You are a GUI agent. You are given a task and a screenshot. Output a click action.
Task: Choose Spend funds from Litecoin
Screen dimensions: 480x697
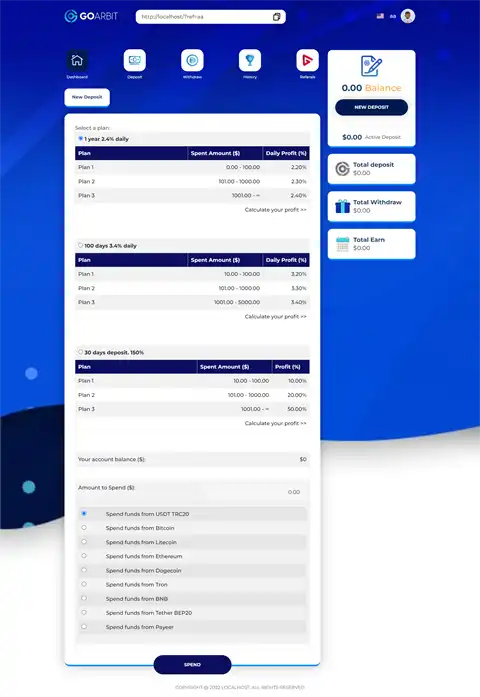point(84,542)
